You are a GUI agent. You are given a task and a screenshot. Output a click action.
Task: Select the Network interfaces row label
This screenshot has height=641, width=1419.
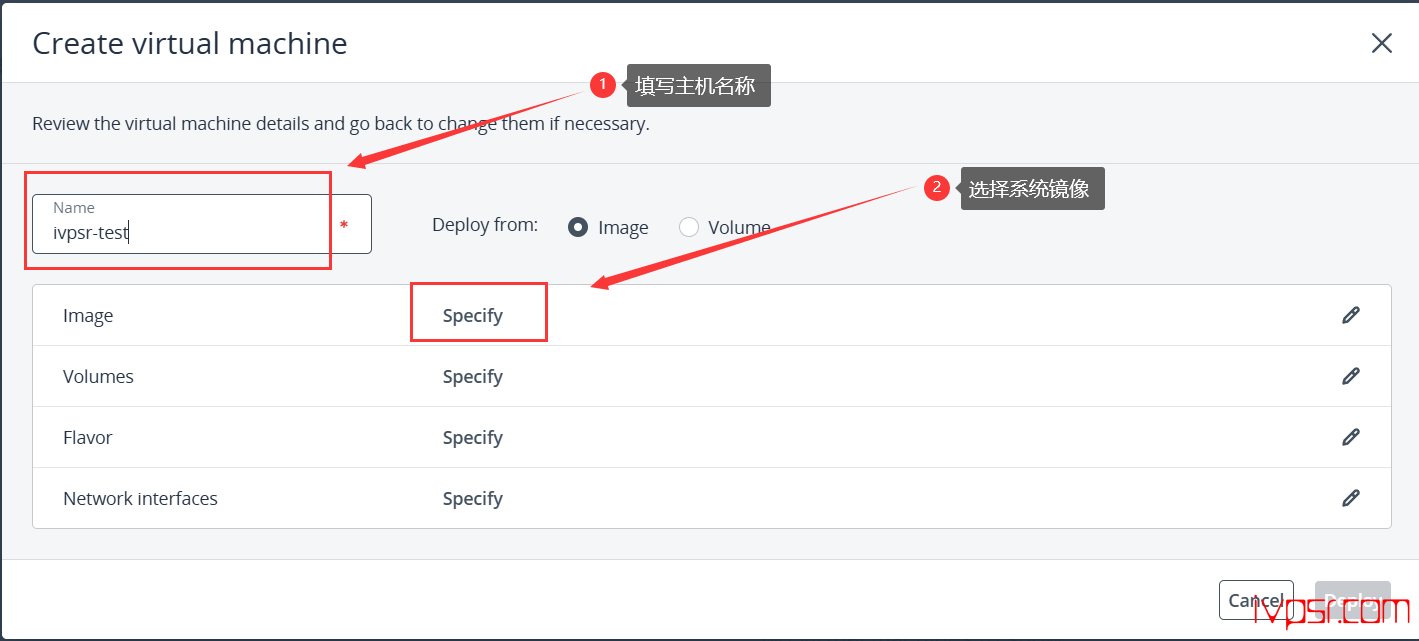140,498
